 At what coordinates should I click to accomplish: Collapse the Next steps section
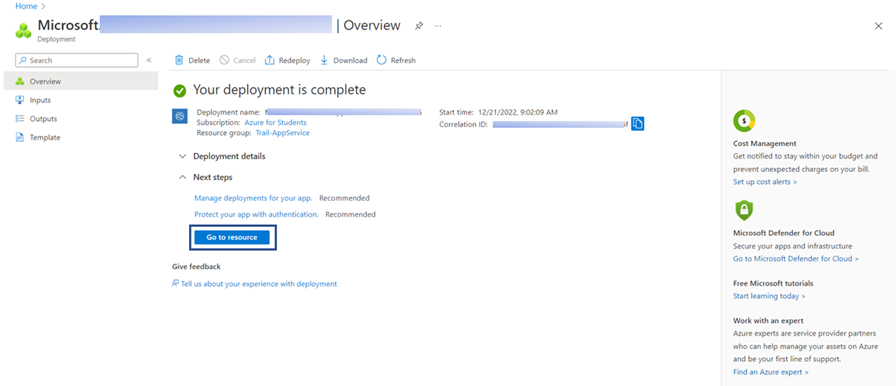click(206, 177)
